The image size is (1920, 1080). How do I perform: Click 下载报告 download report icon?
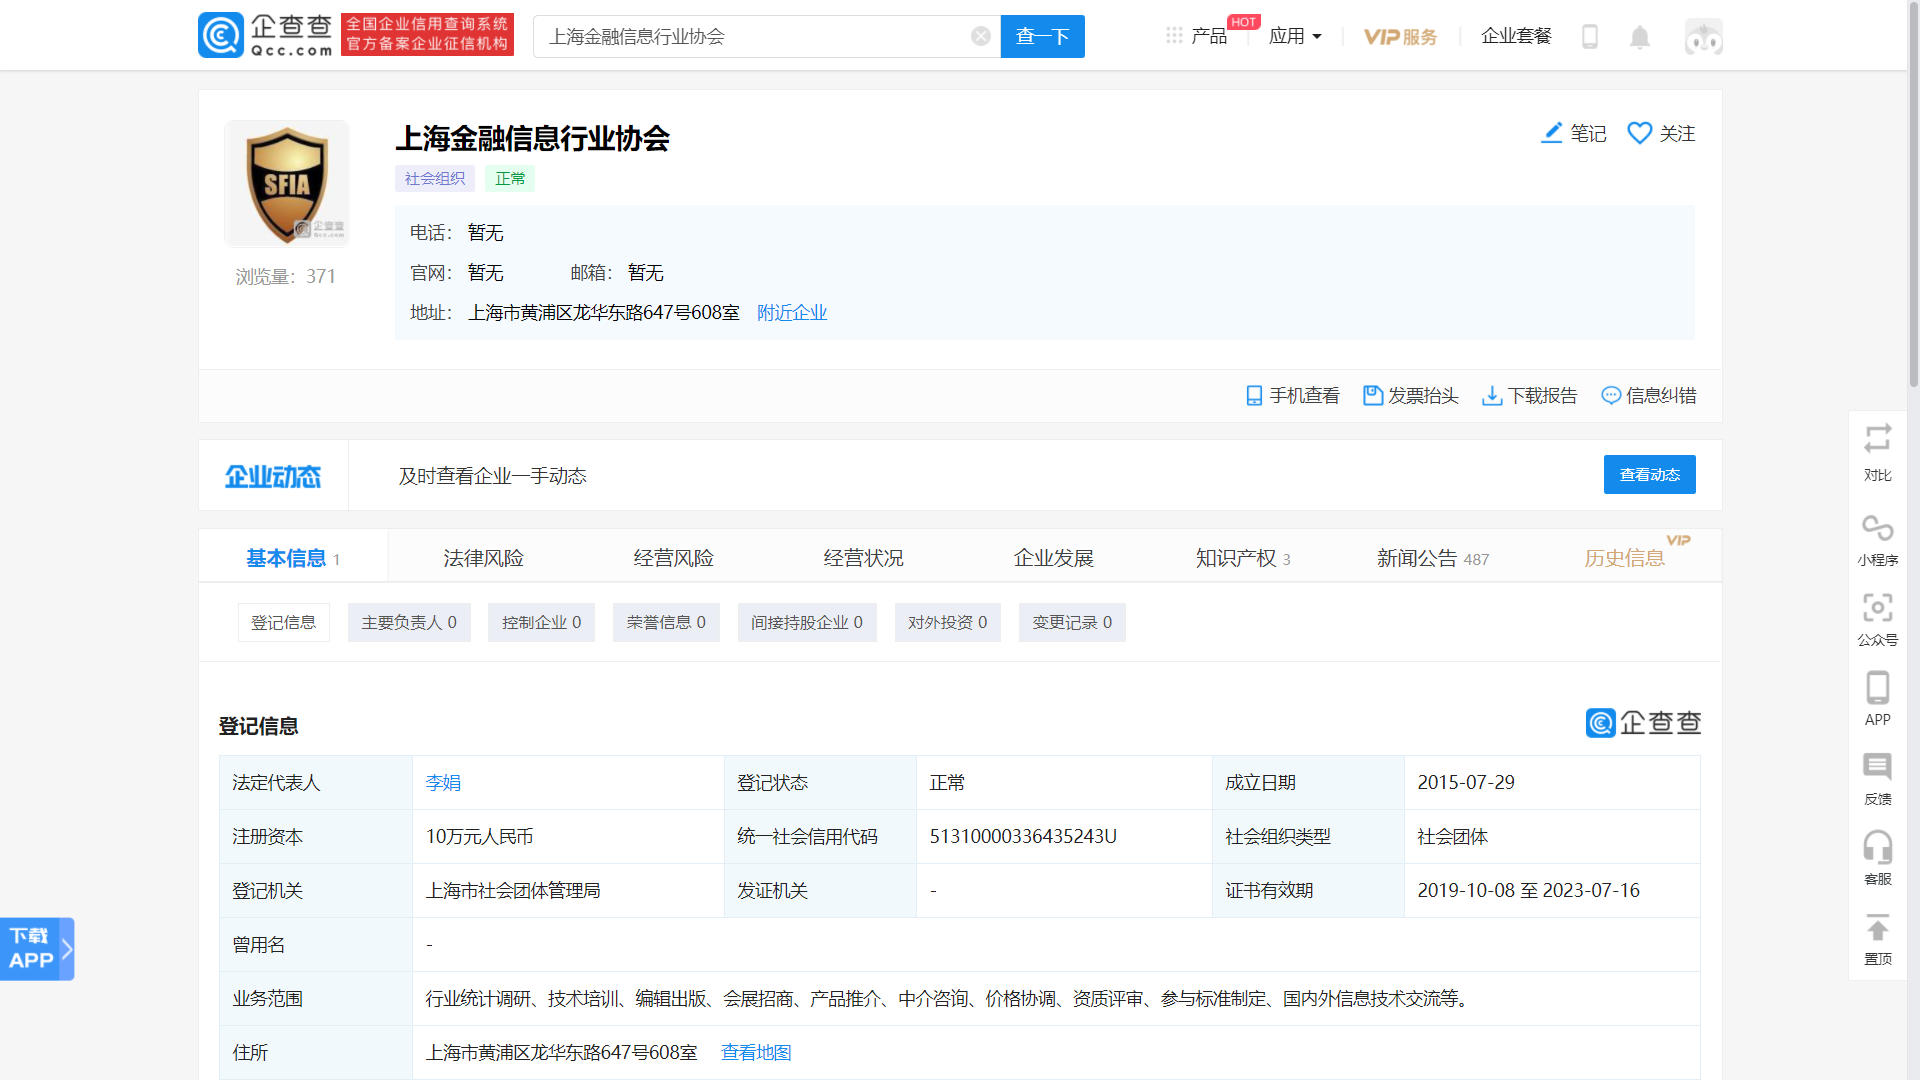pyautogui.click(x=1492, y=396)
